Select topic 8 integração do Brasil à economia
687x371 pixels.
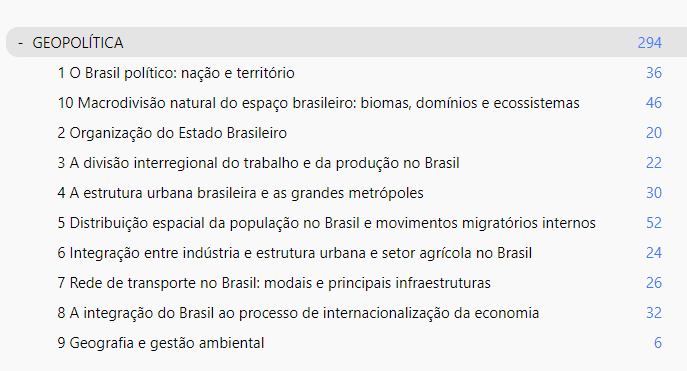298,313
